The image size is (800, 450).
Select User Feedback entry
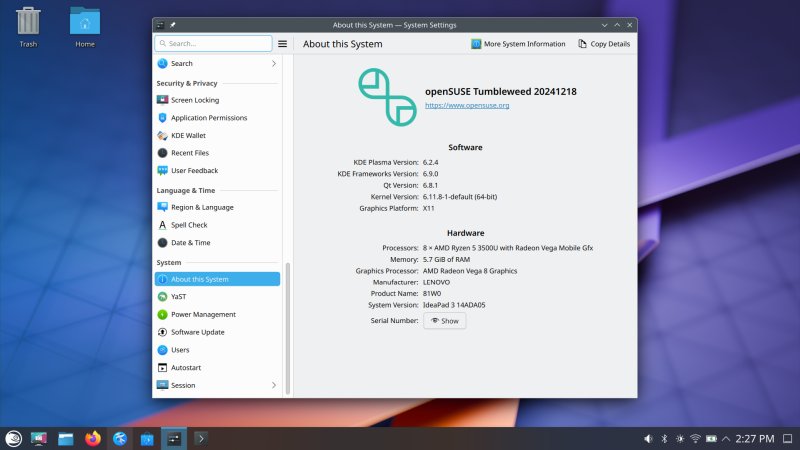pos(217,170)
